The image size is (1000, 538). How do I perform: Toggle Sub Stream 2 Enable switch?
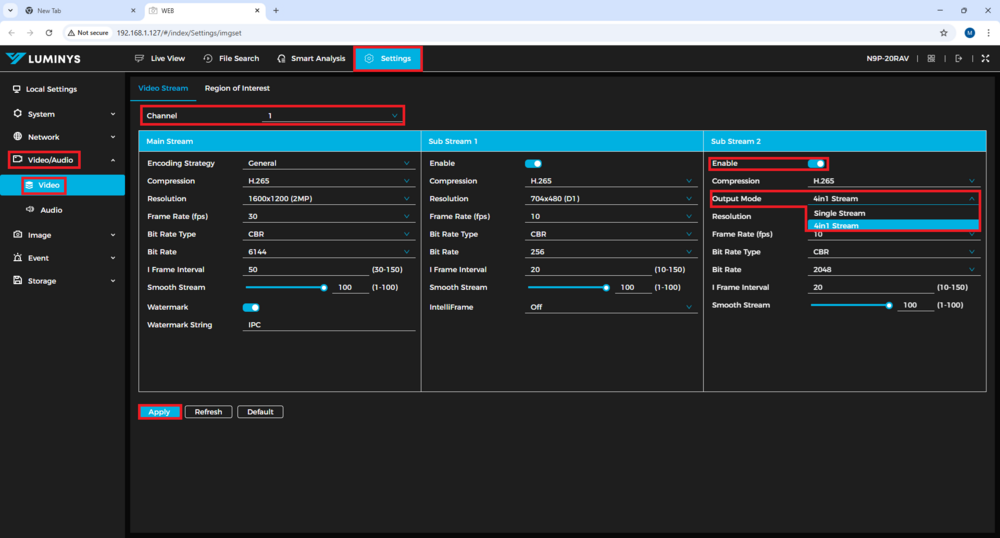click(x=816, y=163)
